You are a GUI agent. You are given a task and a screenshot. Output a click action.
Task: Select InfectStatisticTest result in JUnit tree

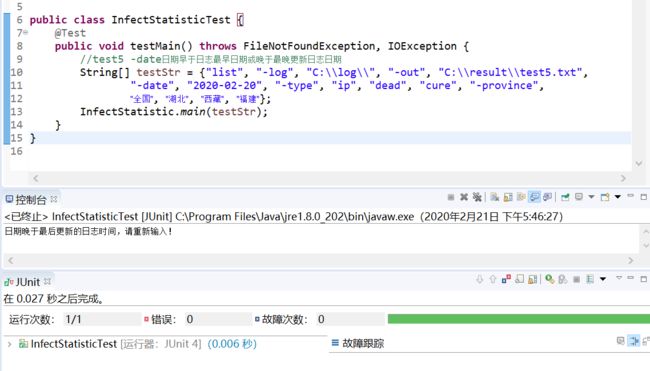[x=137, y=344]
